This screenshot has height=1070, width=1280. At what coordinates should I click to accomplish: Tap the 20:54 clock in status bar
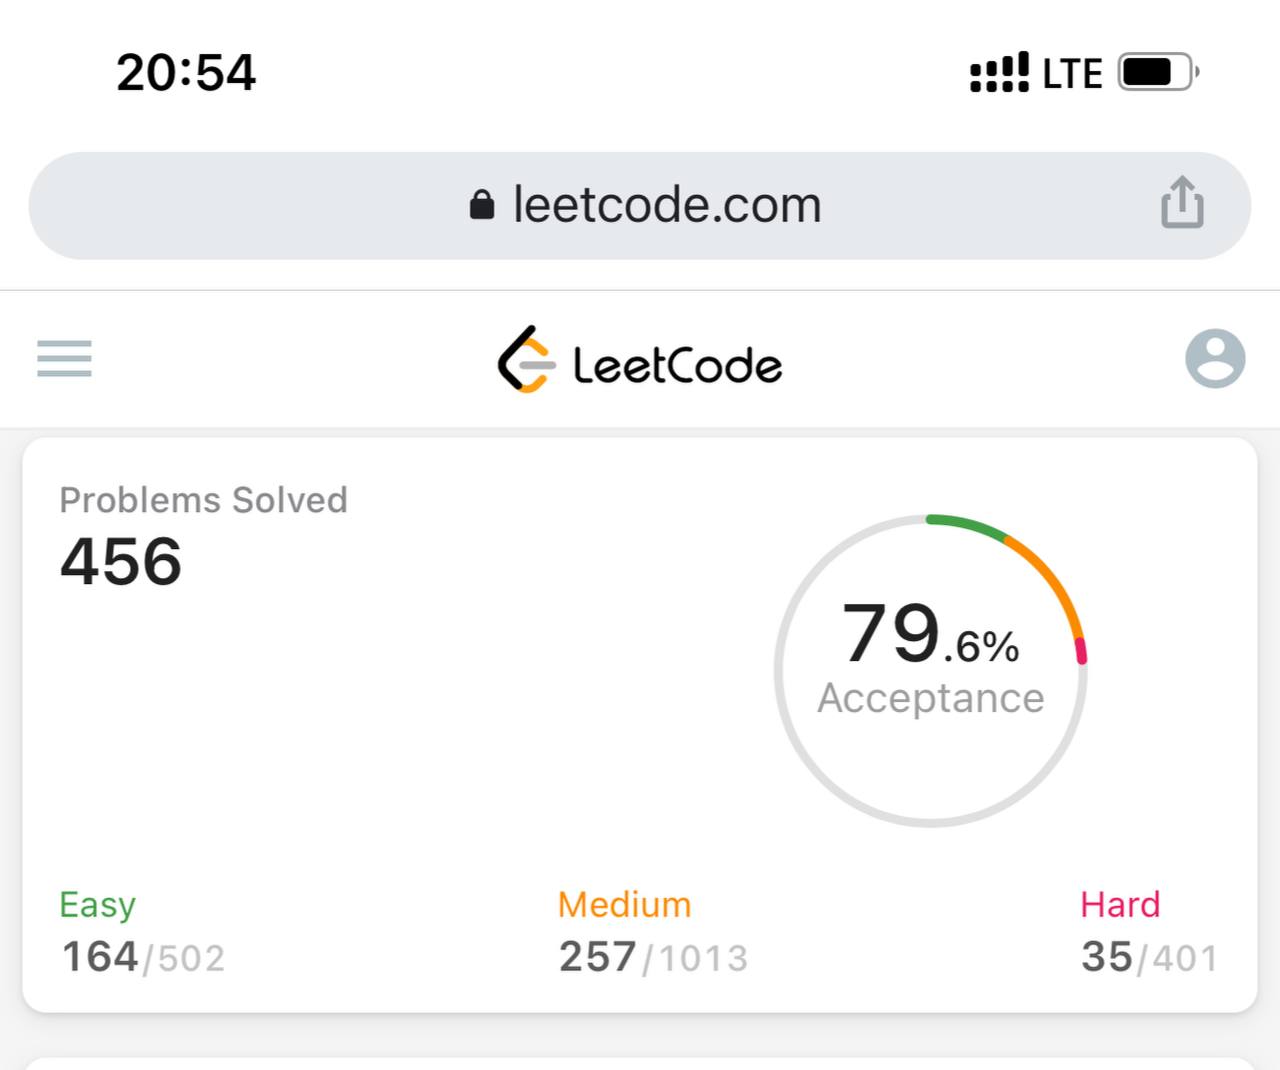click(186, 73)
